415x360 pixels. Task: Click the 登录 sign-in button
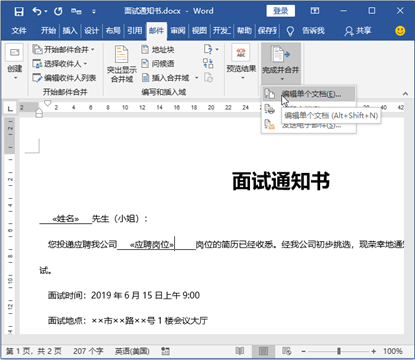point(281,11)
